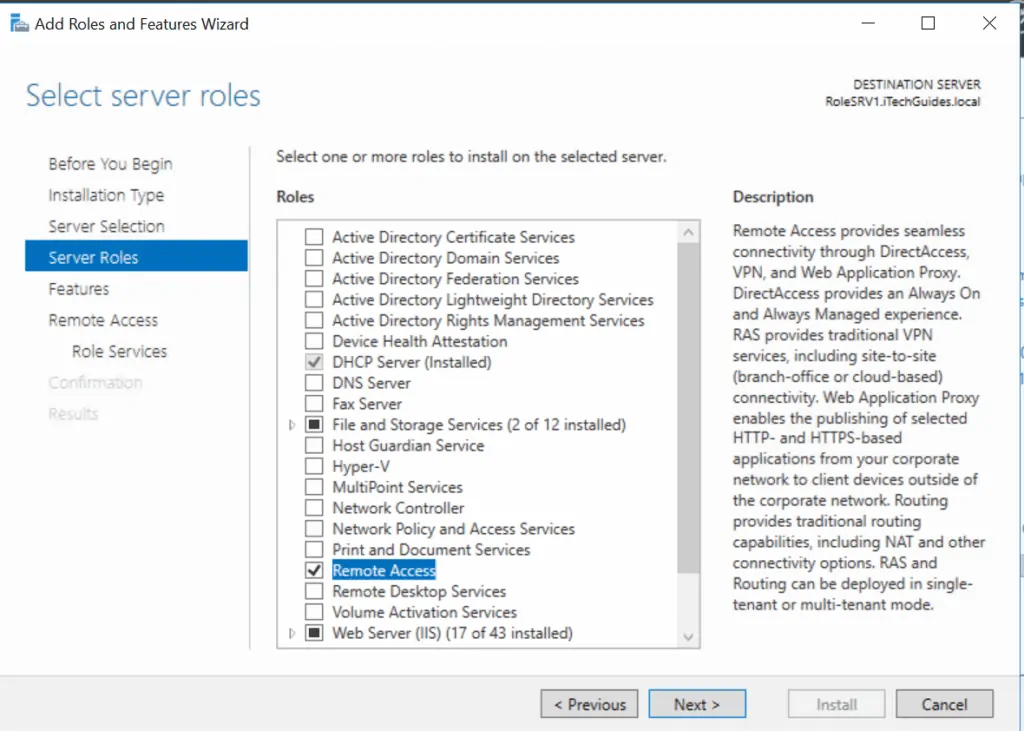Click roles list scroll down arrow

[x=688, y=637]
